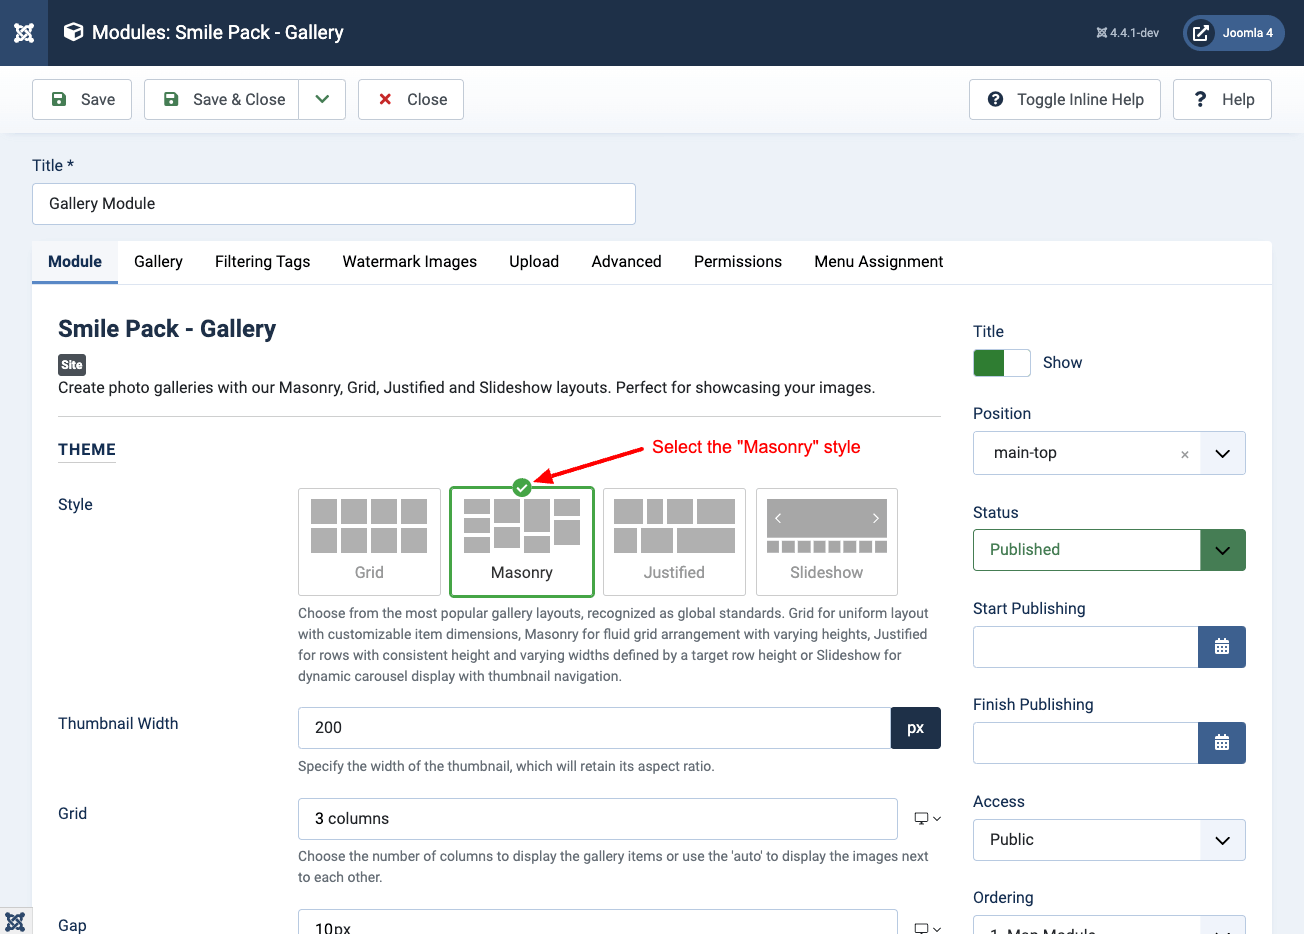Open the Permissions tab
1304x934 pixels.
[738, 262]
